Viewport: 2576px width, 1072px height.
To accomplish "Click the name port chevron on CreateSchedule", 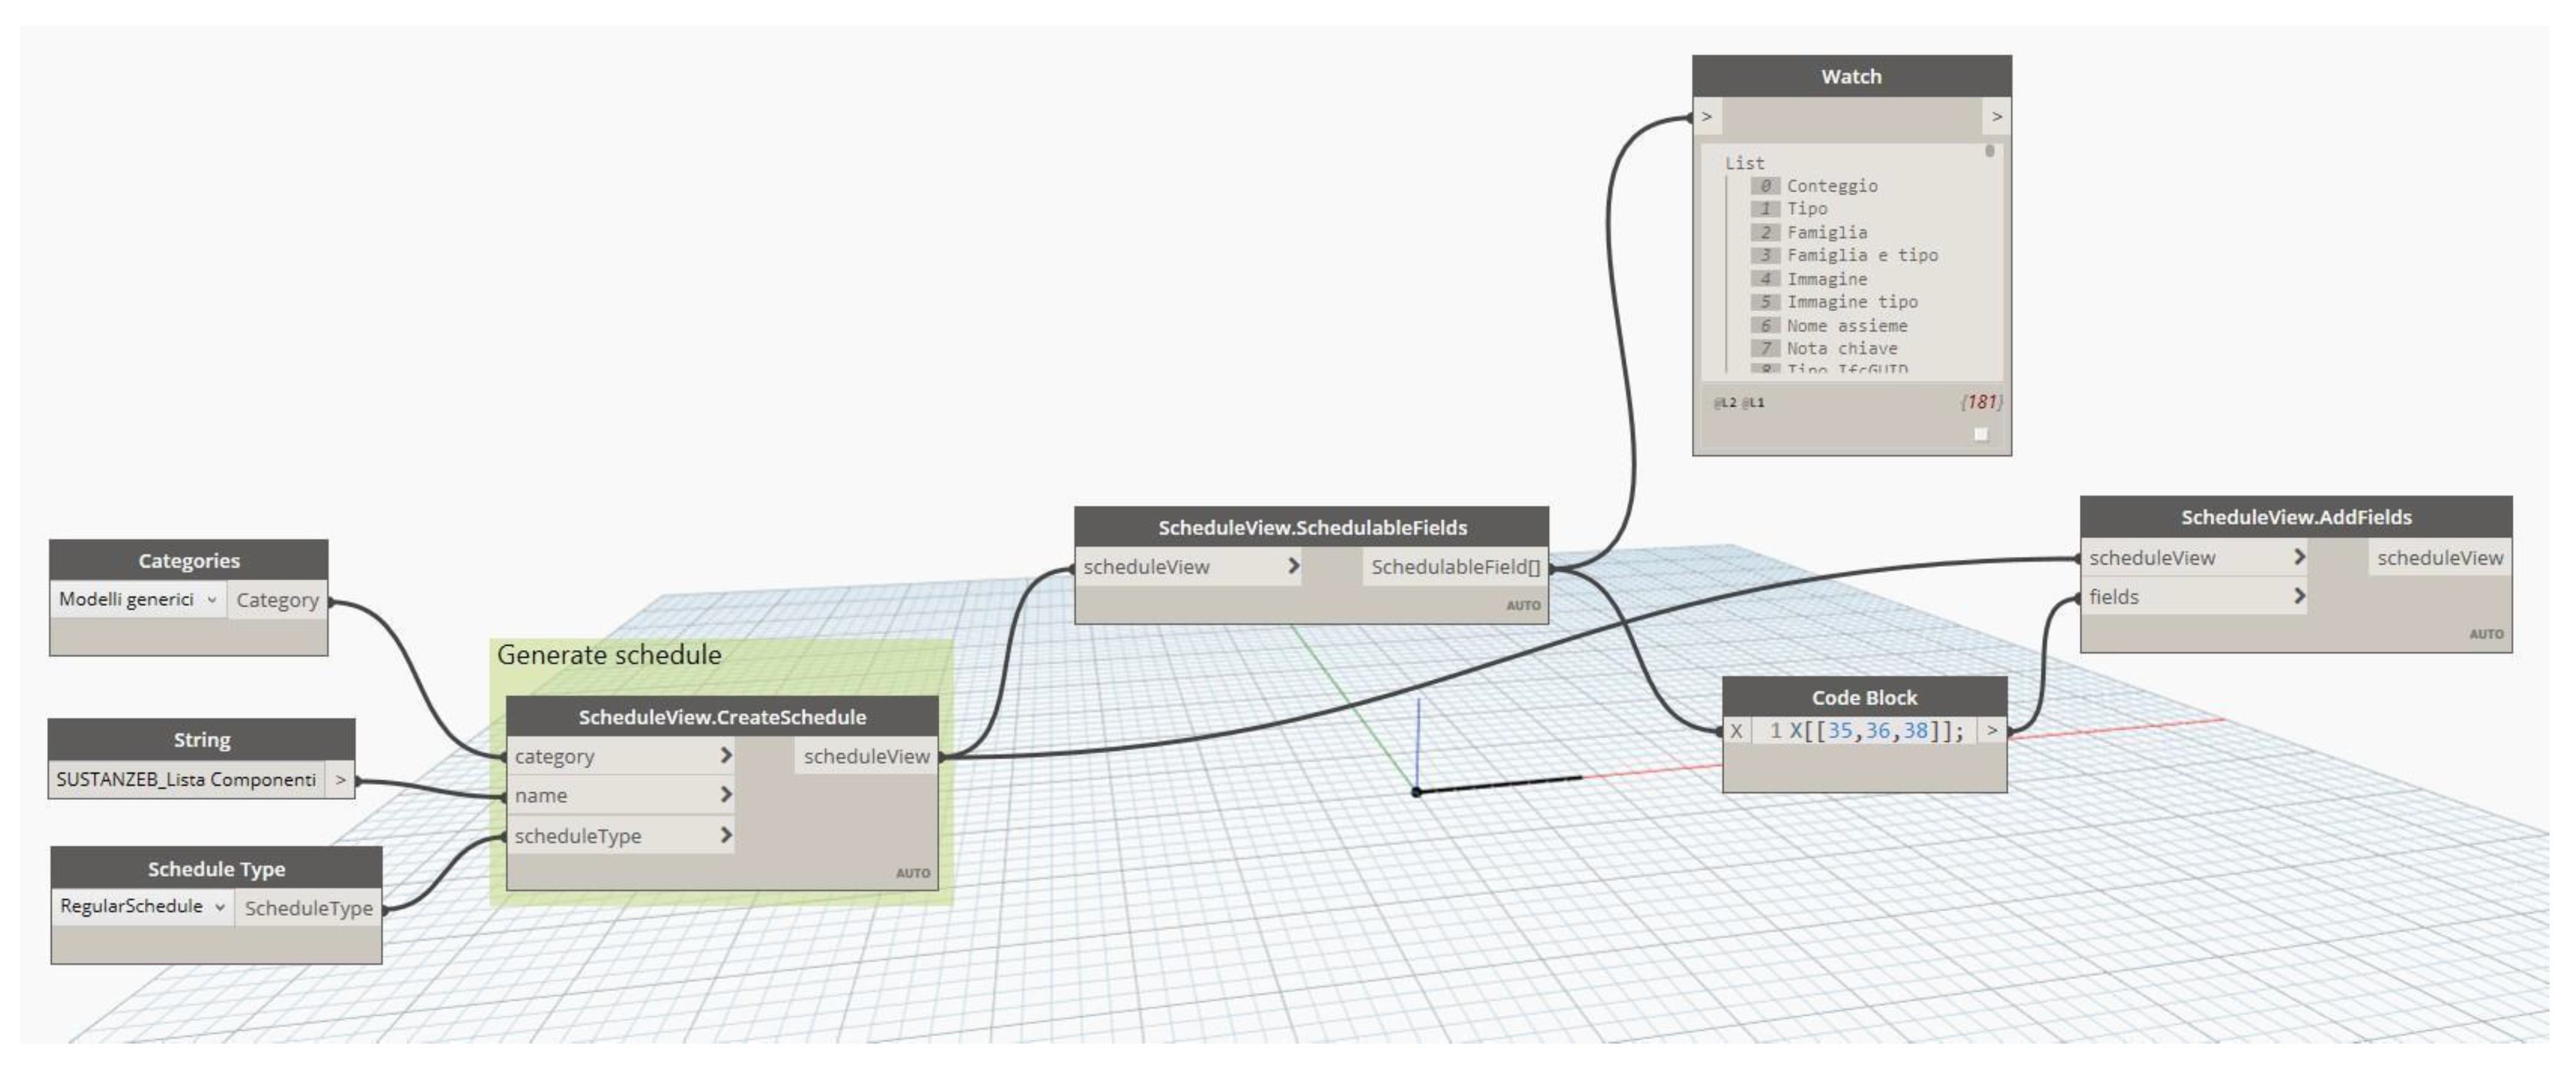I will click(x=726, y=795).
